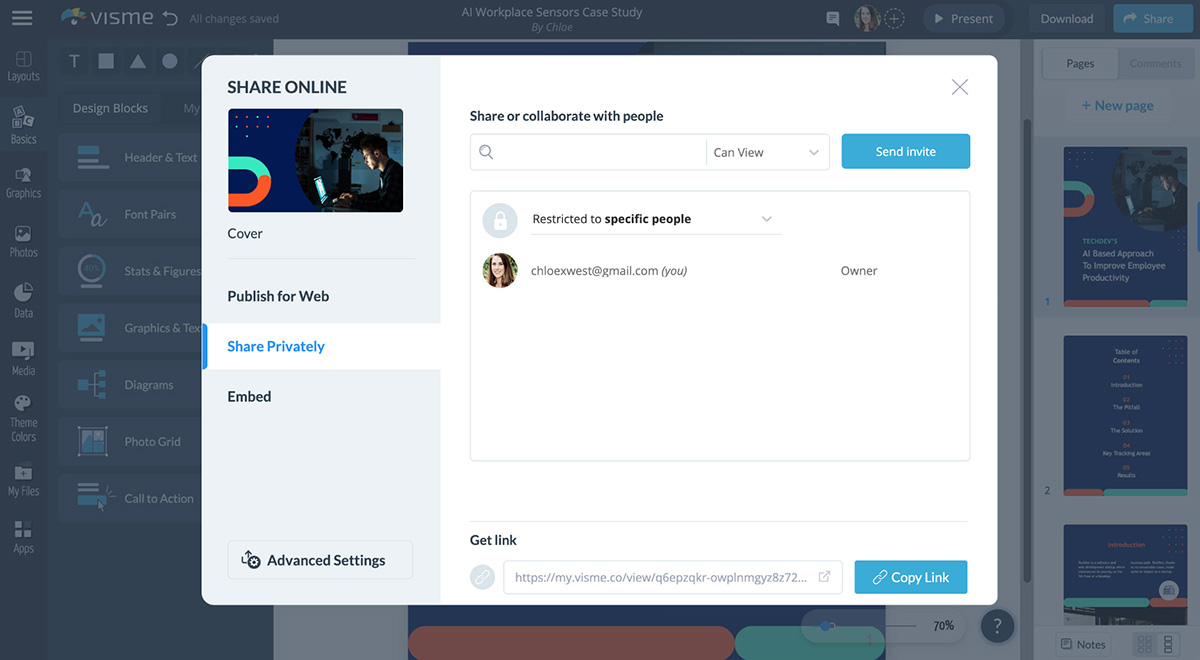Open the Can View permission dropdown
This screenshot has height=660, width=1200.
click(x=767, y=151)
